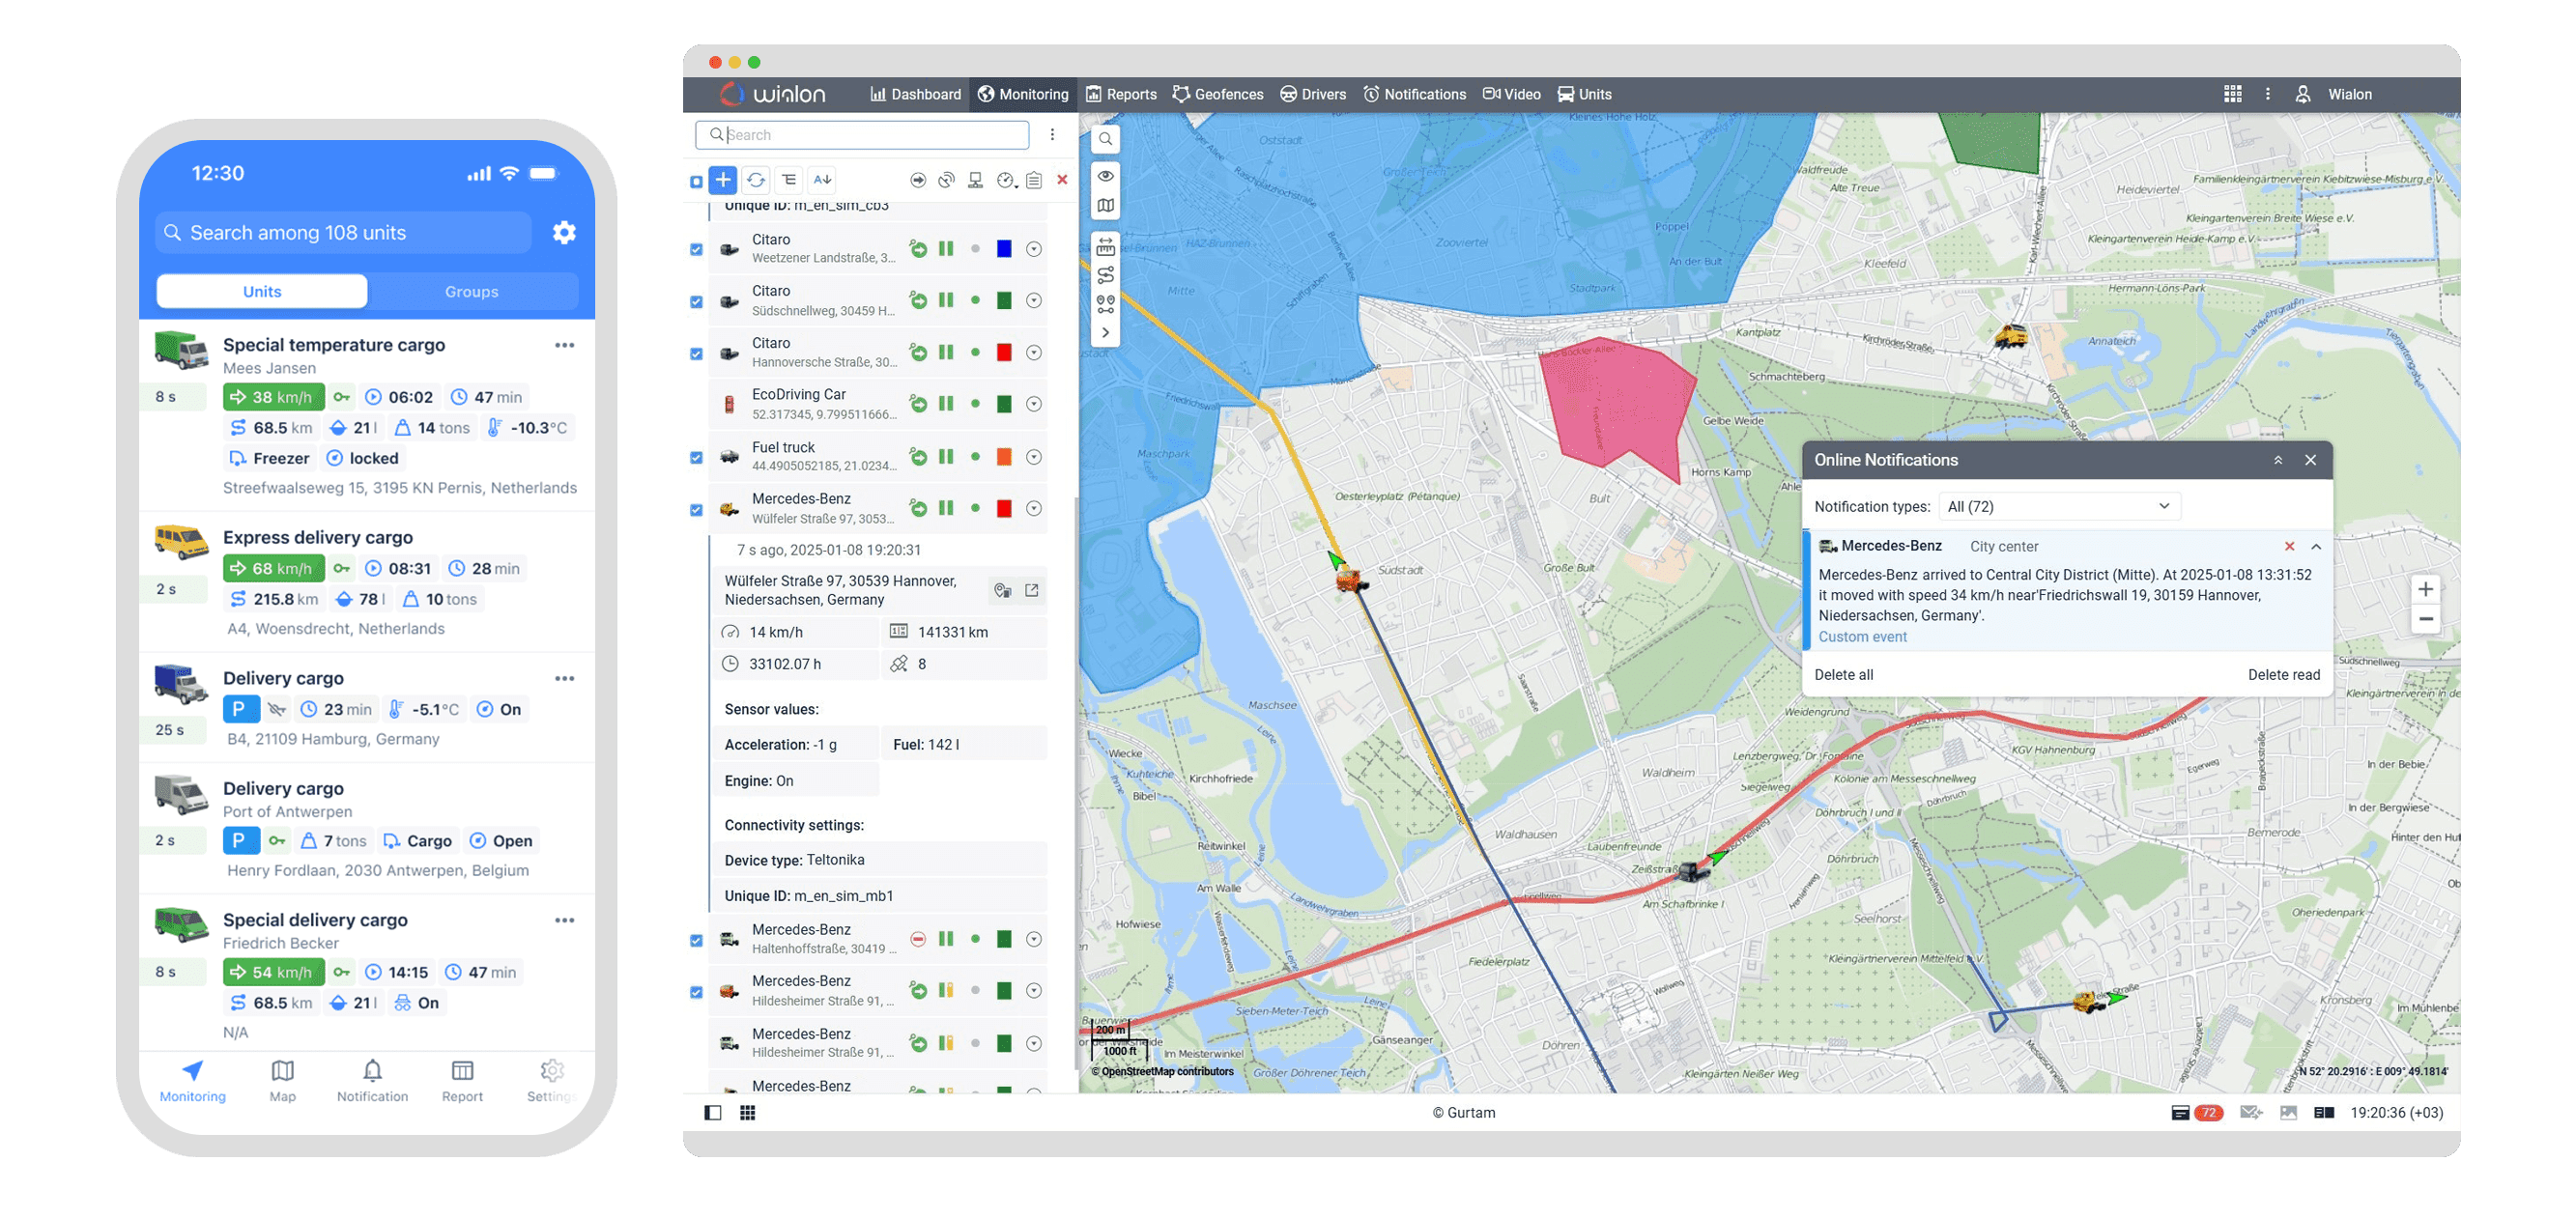2576x1218 pixels.
Task: Toggle the select-all units checkbox
Action: [696, 181]
